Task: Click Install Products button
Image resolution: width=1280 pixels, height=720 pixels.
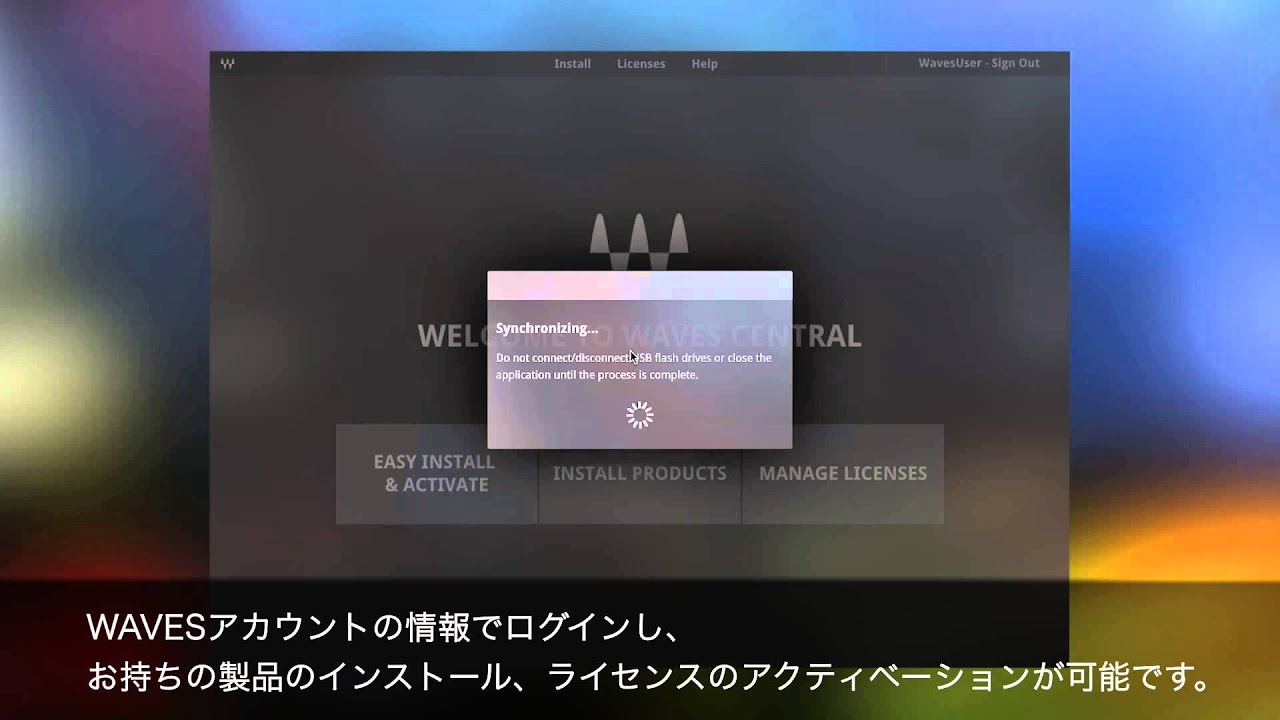Action: pyautogui.click(x=640, y=474)
